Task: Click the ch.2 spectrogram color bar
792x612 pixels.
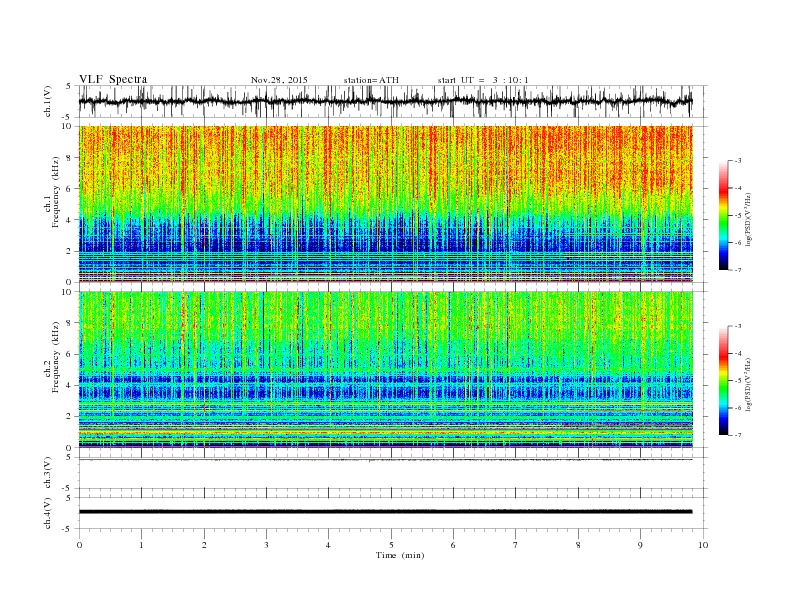Action: 723,381
